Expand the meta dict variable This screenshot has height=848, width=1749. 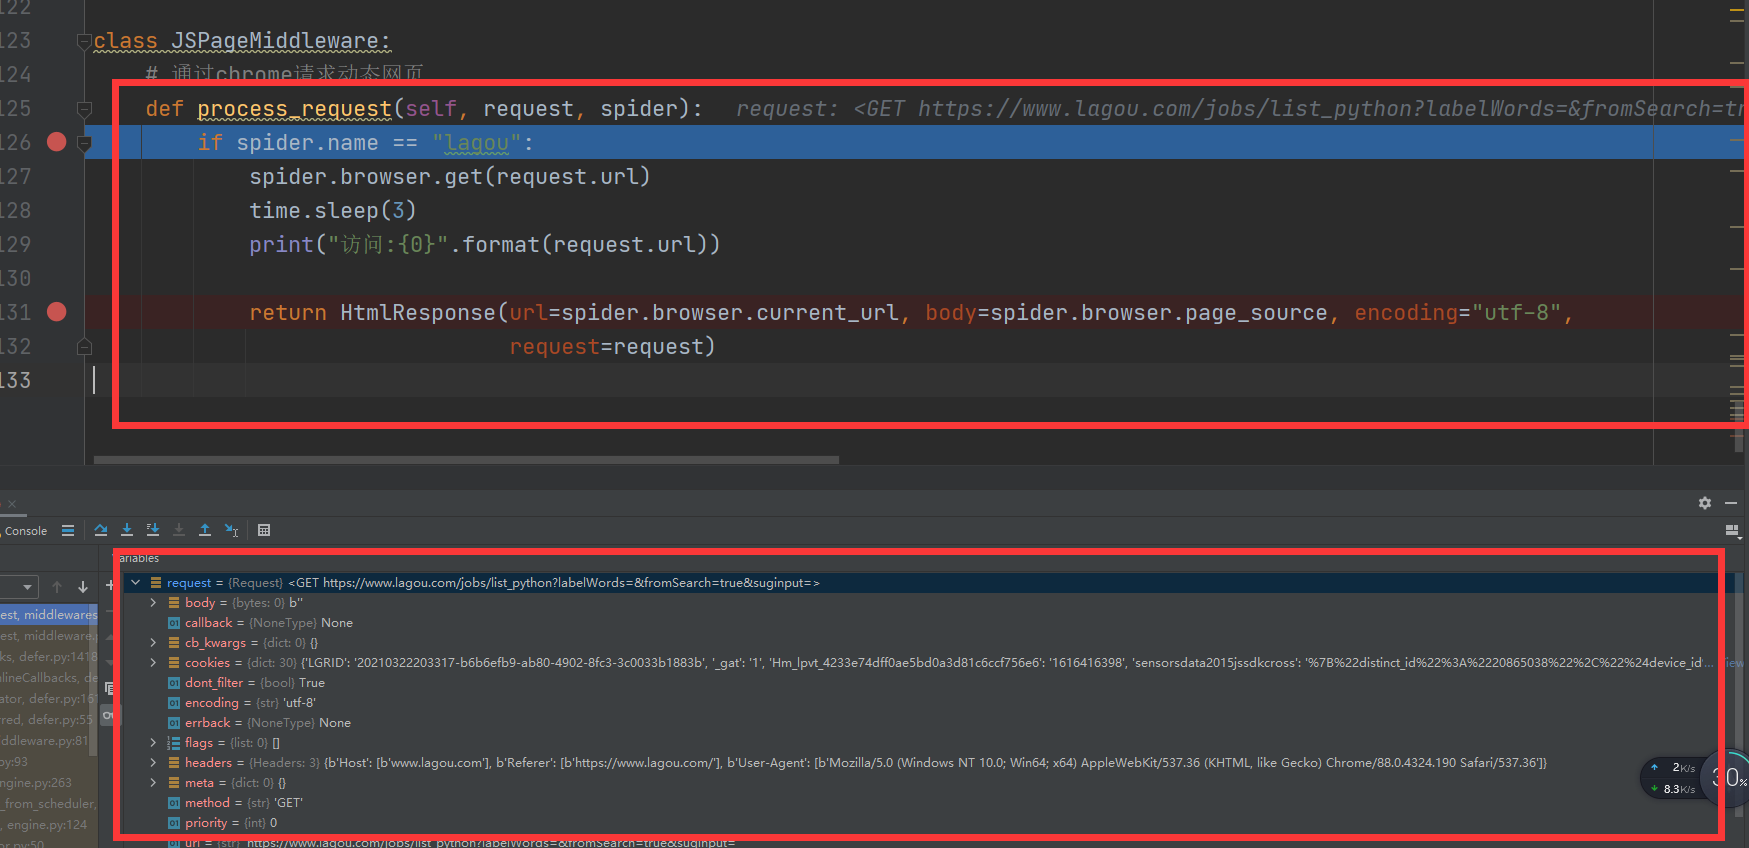153,782
